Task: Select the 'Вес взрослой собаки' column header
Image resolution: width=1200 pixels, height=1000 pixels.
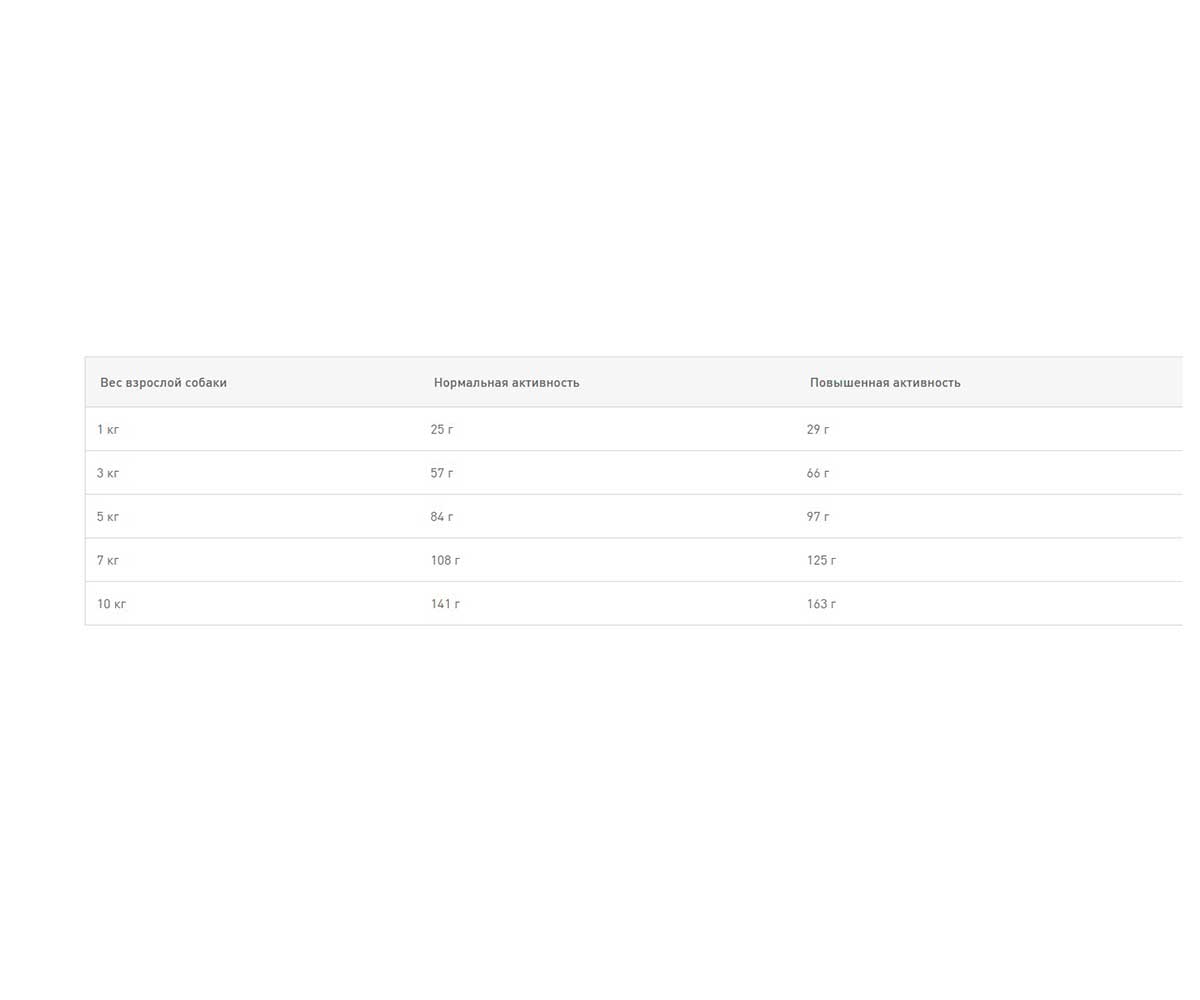Action: click(163, 383)
